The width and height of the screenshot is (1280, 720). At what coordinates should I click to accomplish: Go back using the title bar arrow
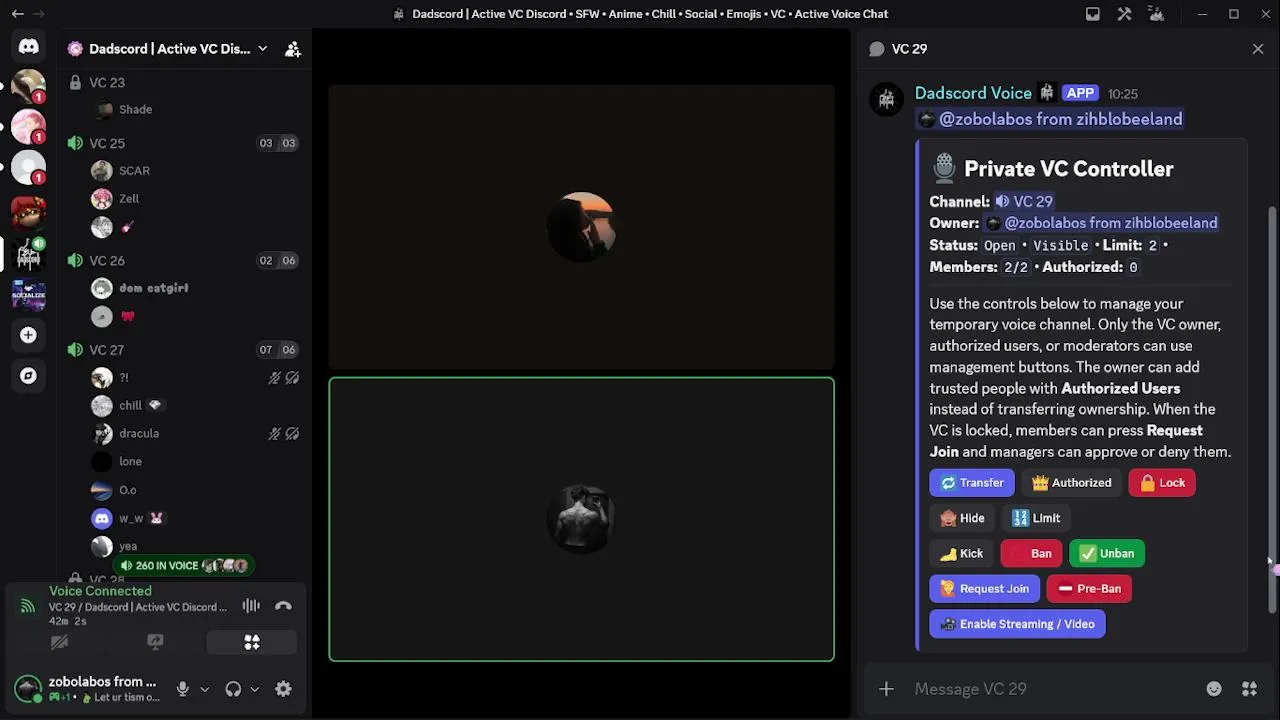pyautogui.click(x=17, y=14)
